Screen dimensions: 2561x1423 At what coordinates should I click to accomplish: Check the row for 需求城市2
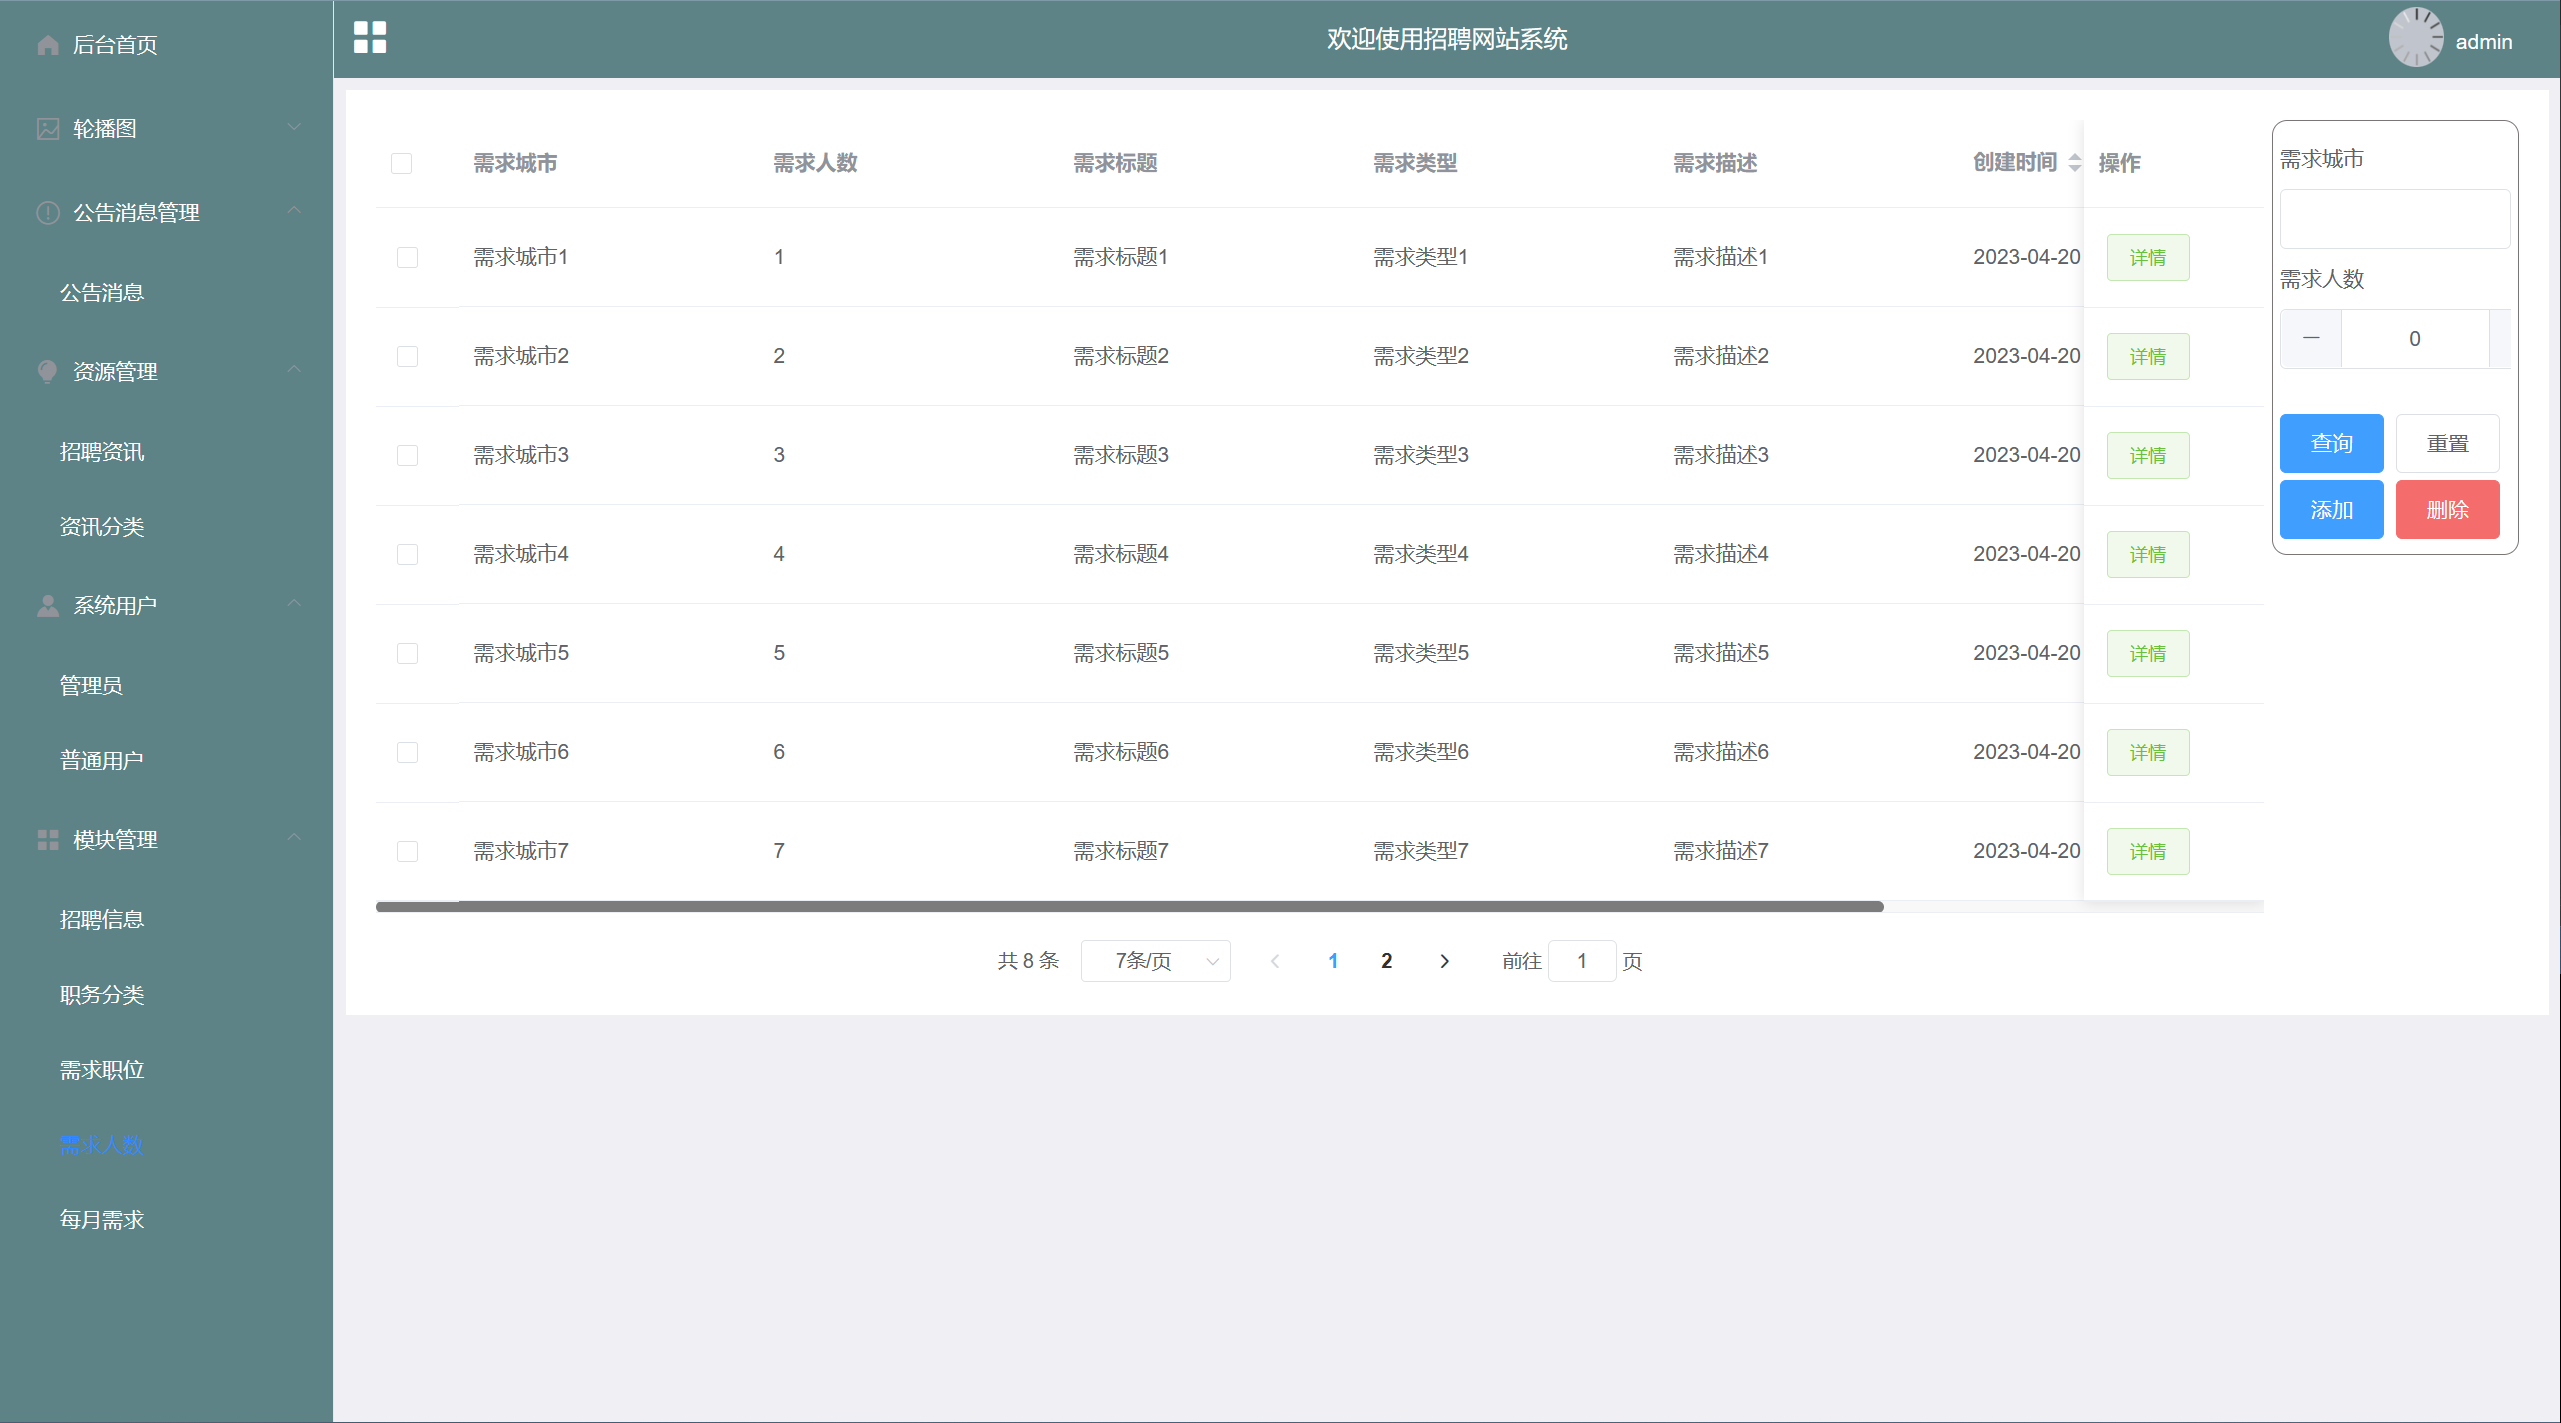tap(407, 357)
